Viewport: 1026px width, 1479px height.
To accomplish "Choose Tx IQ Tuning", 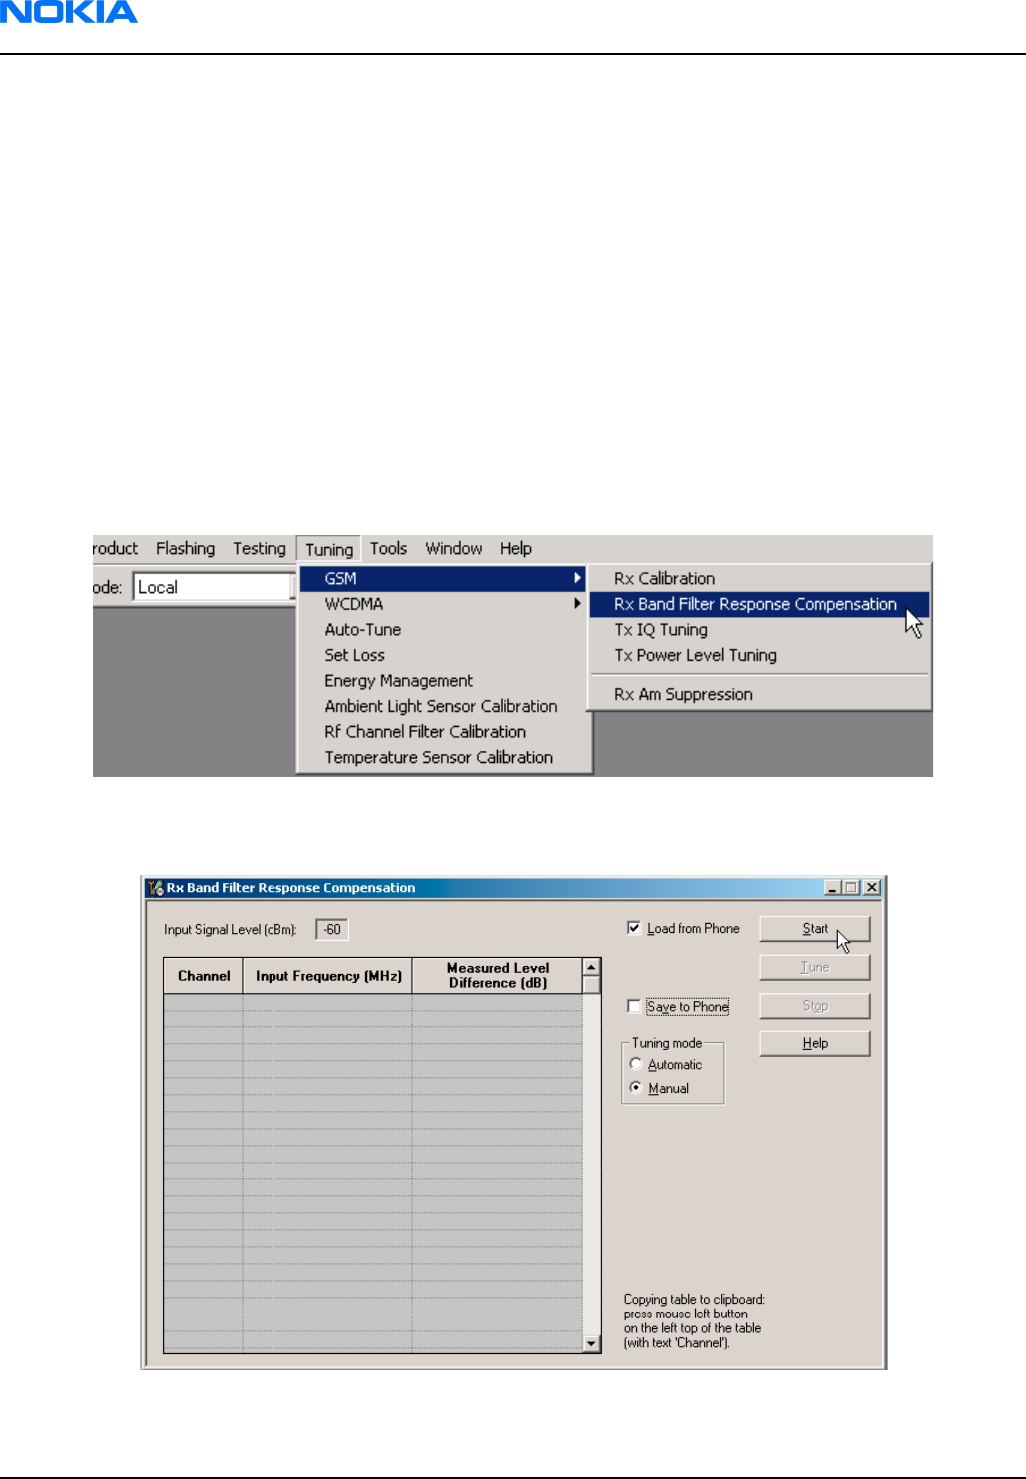I will (759, 630).
